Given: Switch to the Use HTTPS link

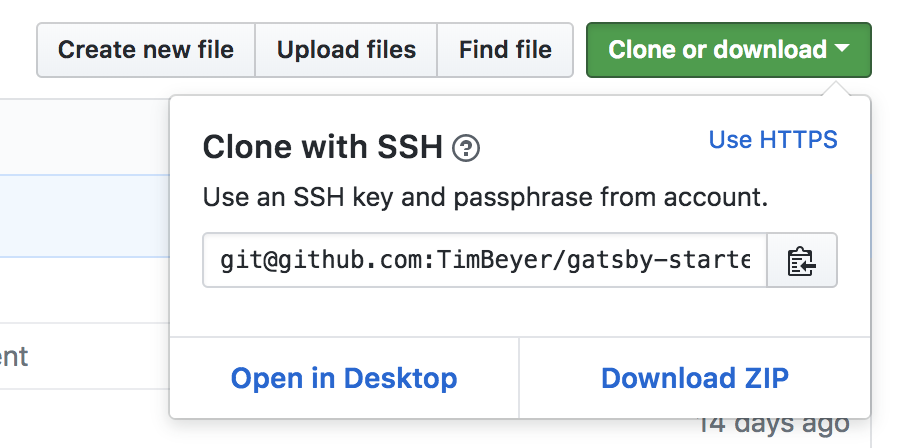Looking at the screenshot, I should tap(773, 139).
